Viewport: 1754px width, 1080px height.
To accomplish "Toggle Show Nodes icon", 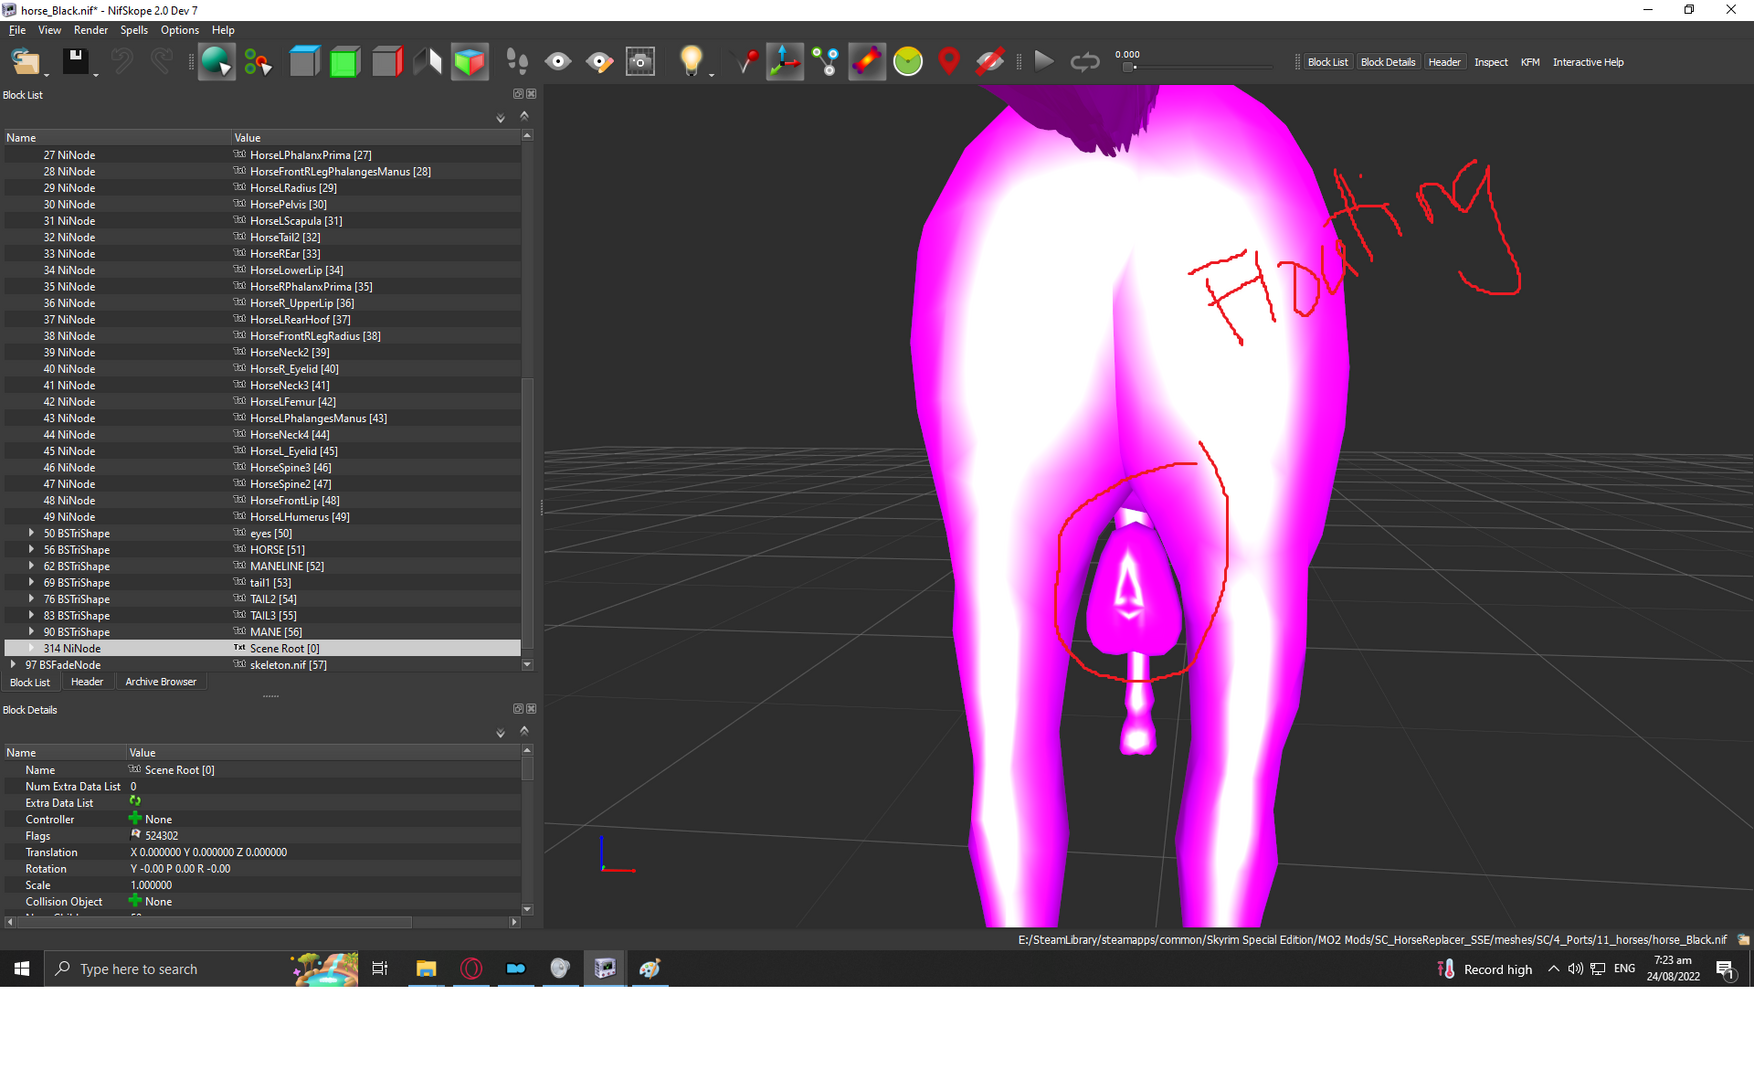I will (x=826, y=62).
